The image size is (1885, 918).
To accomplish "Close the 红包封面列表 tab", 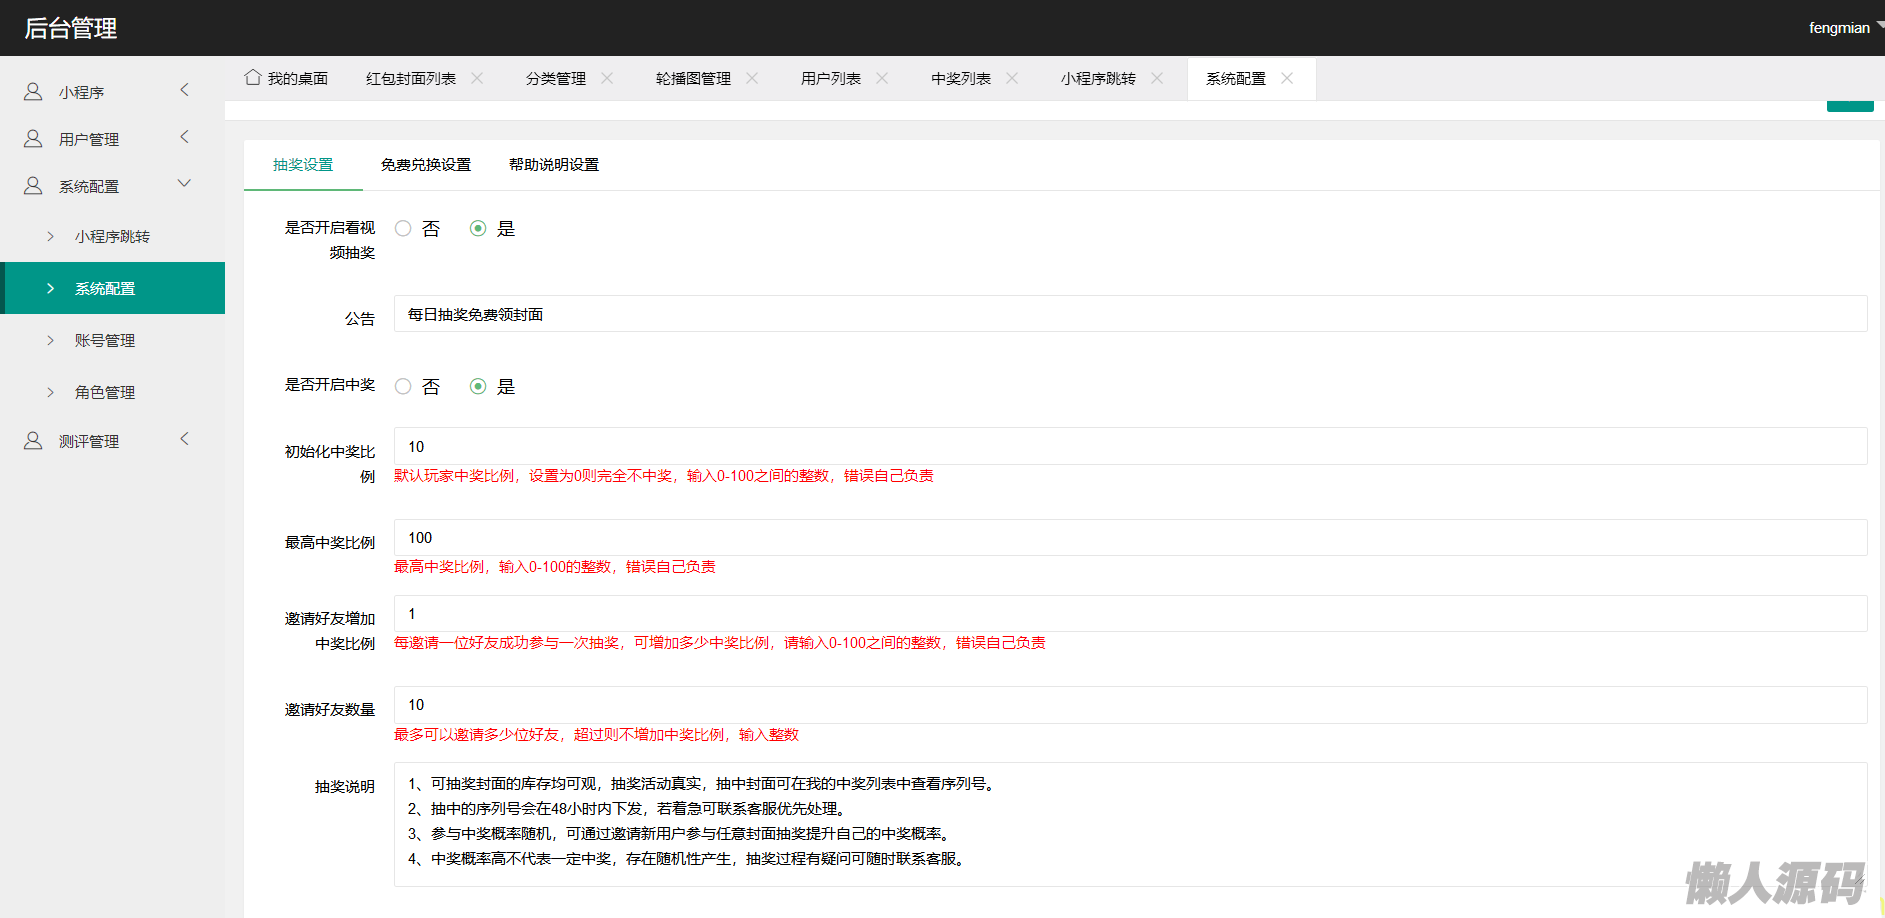I will (477, 78).
